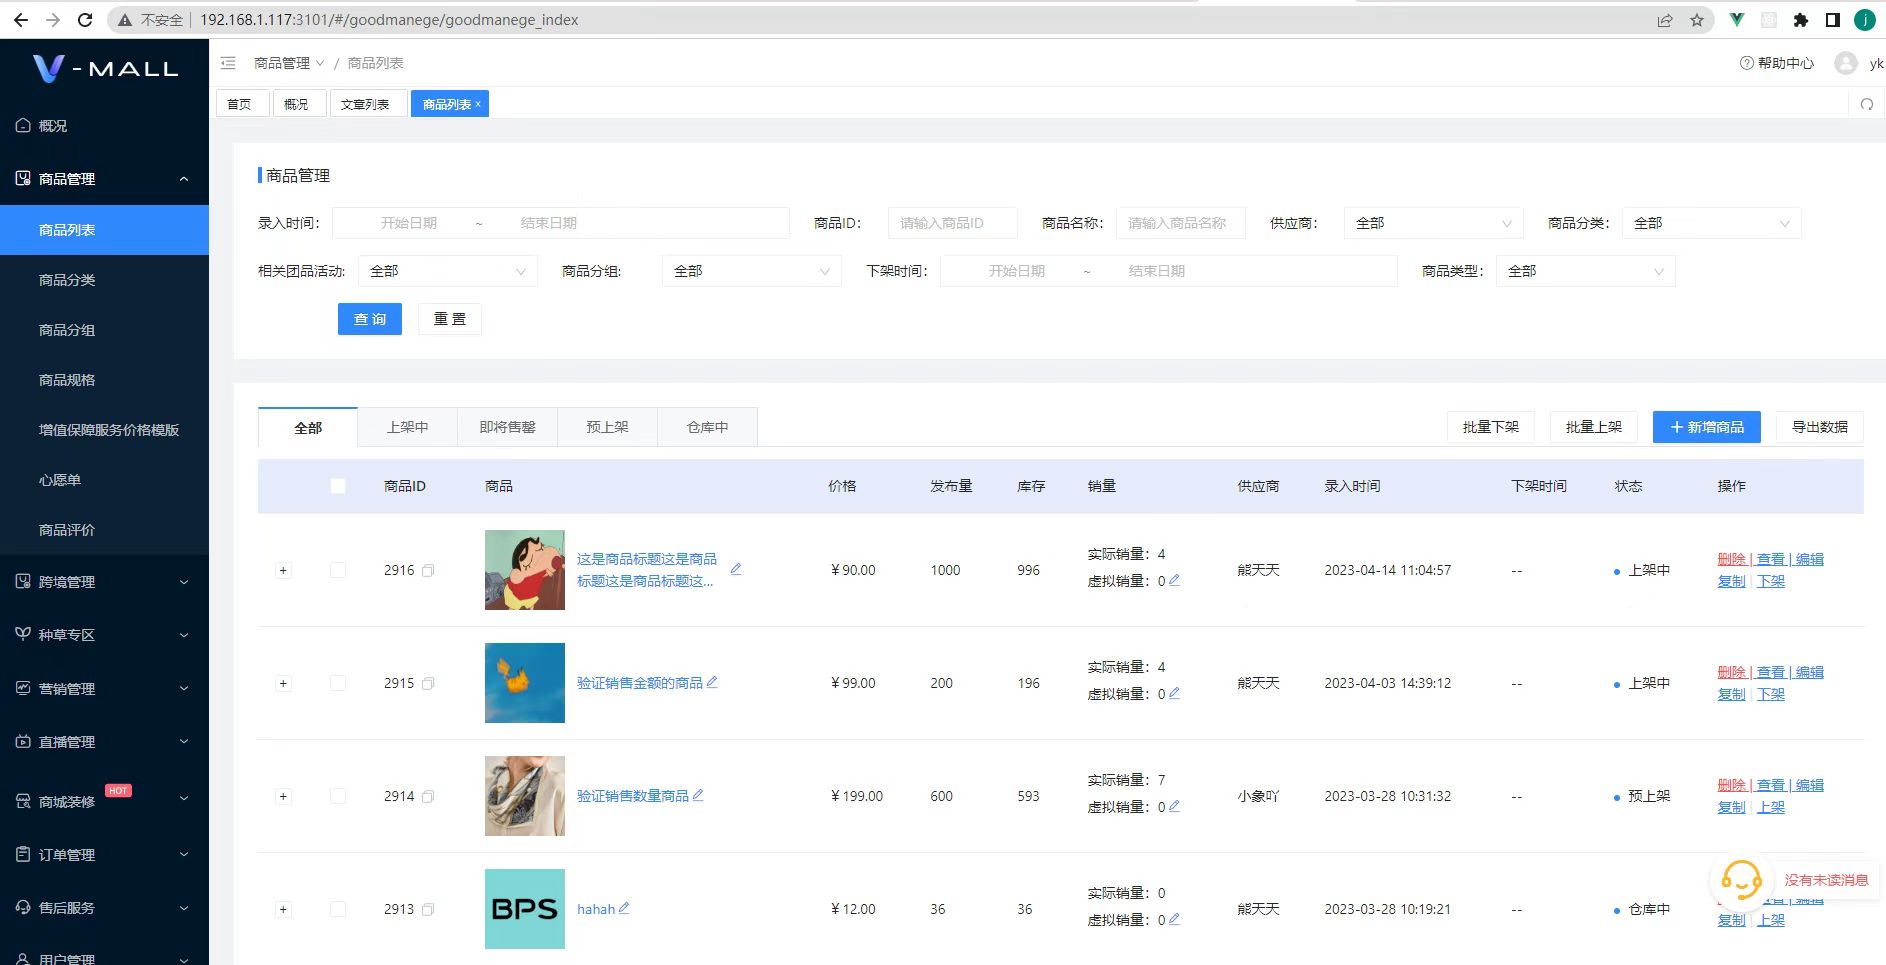This screenshot has width=1886, height=965.
Task: Copy product ID 2916 with copy icon
Action: (428, 571)
